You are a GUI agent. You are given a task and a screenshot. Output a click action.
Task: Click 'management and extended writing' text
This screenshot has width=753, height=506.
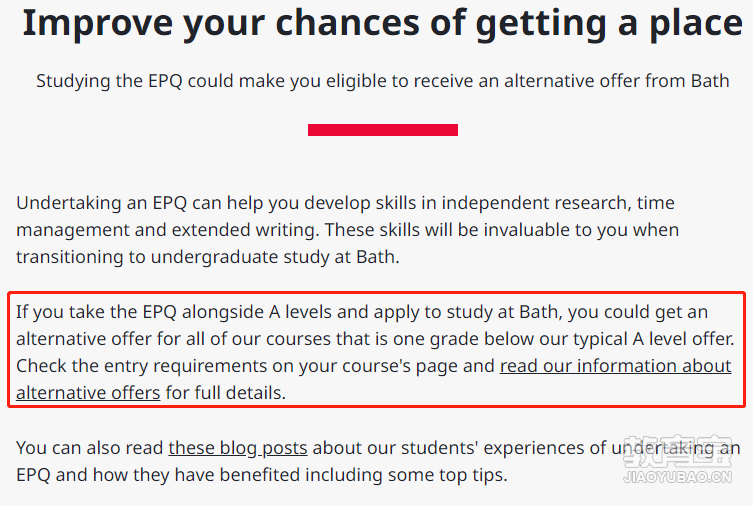[x=167, y=230]
